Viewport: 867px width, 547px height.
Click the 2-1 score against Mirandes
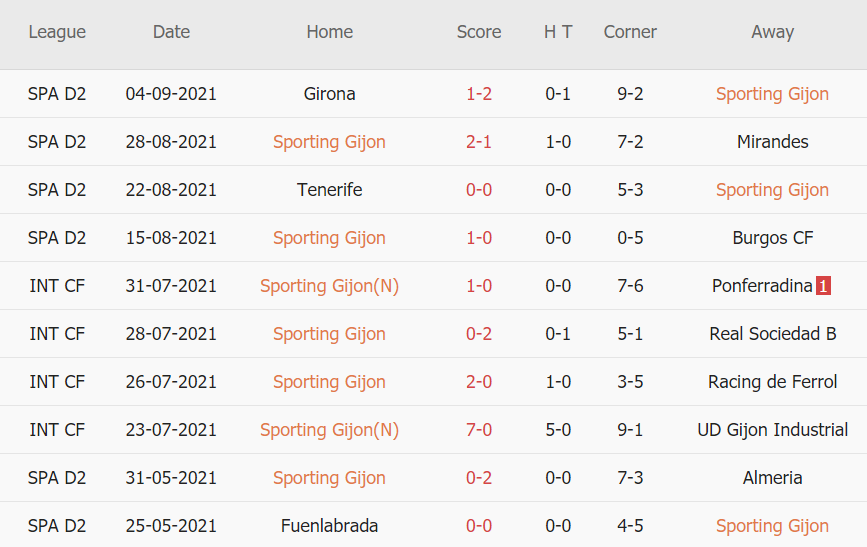point(479,142)
